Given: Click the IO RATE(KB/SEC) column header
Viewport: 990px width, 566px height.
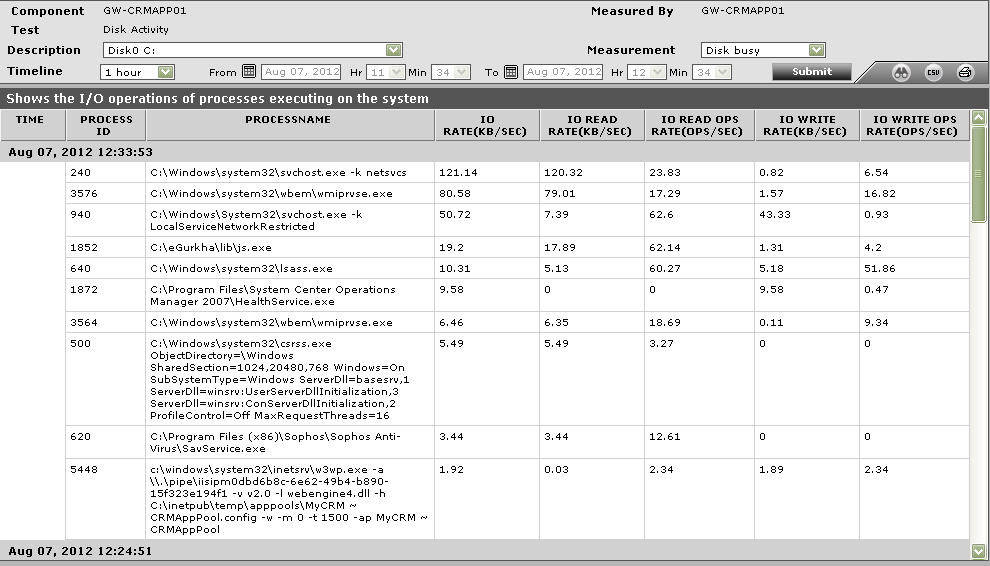Looking at the screenshot, I should click(x=487, y=125).
